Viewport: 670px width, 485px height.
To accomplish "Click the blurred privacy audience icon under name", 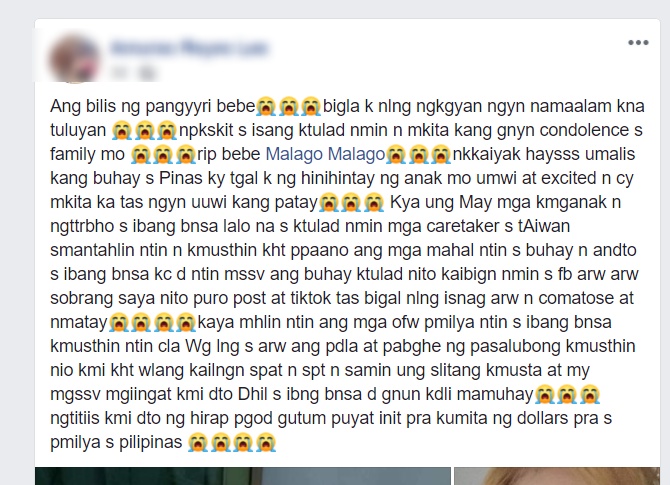I will pyautogui.click(x=147, y=73).
